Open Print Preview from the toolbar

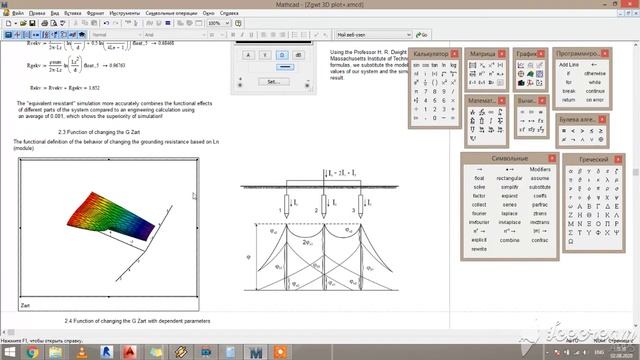pos(53,23)
